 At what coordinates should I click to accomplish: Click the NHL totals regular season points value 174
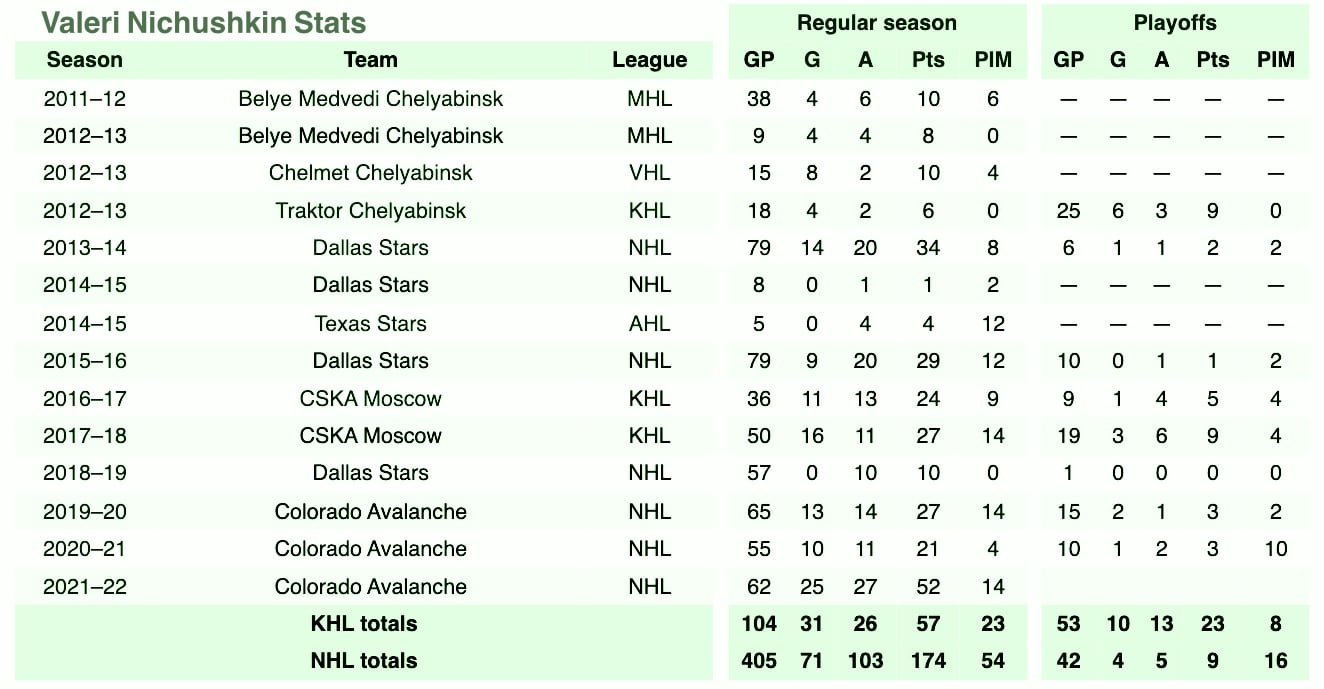pyautogui.click(x=928, y=660)
